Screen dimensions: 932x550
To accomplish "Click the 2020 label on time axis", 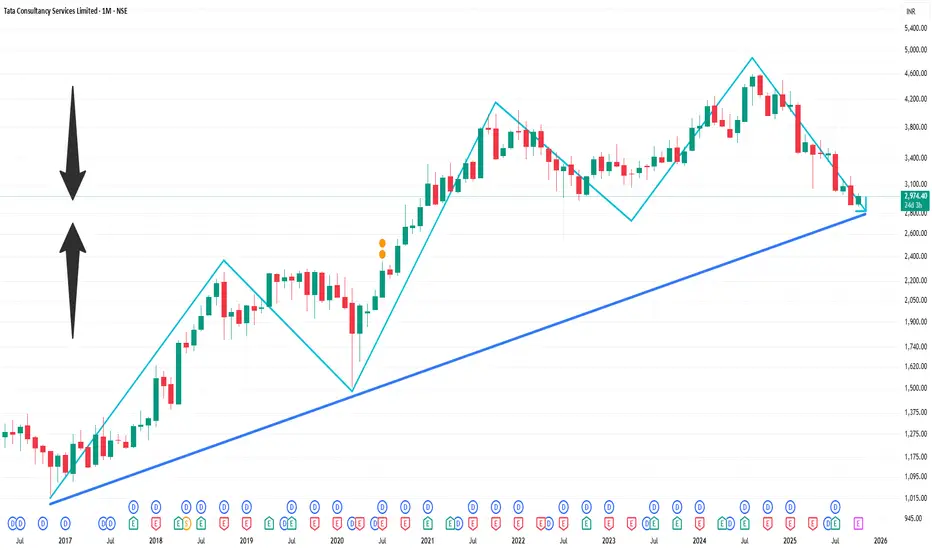I will pos(337,540).
